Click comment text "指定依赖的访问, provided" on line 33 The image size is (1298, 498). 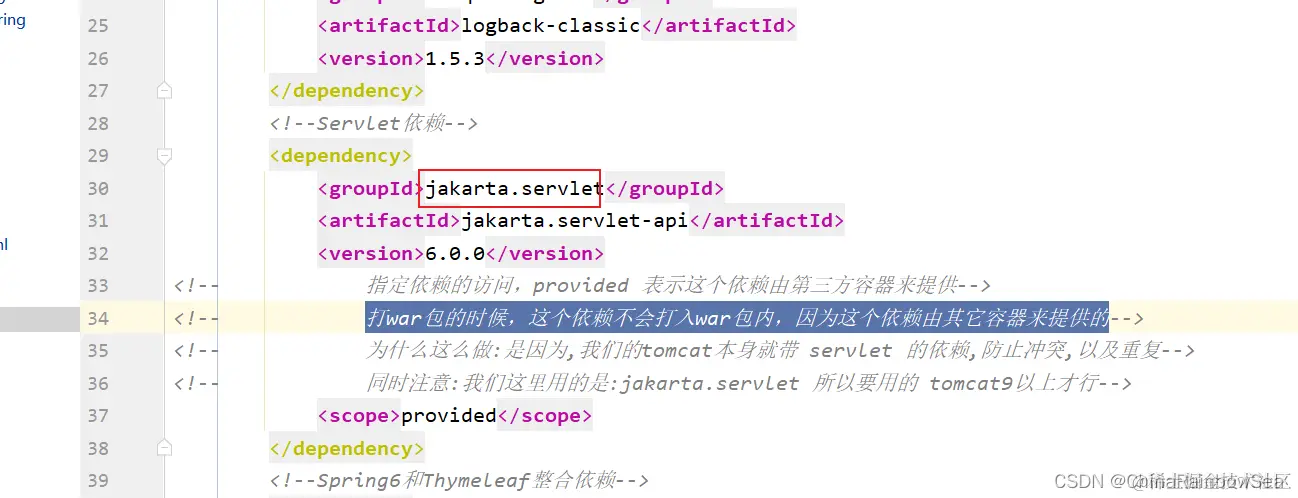[x=498, y=285]
